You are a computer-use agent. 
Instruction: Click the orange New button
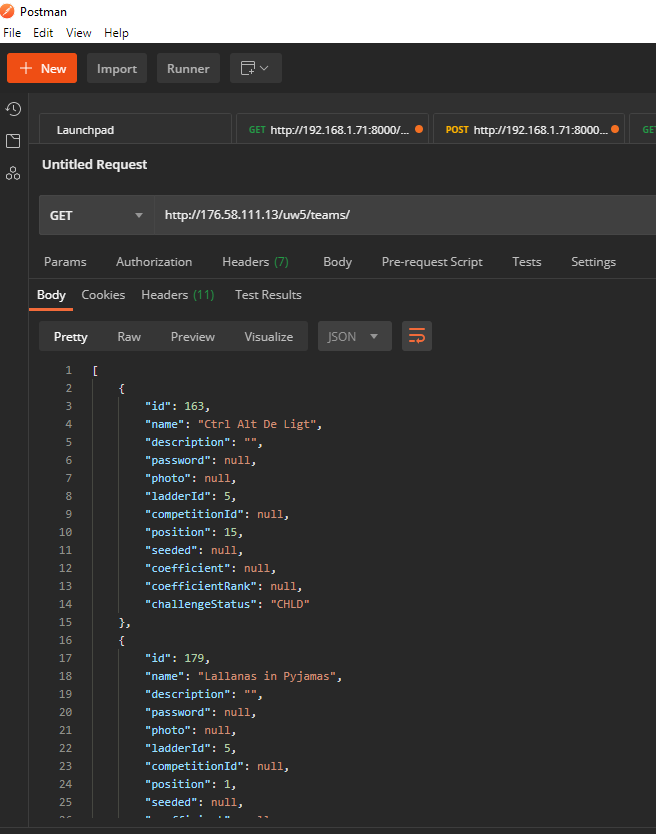42,68
